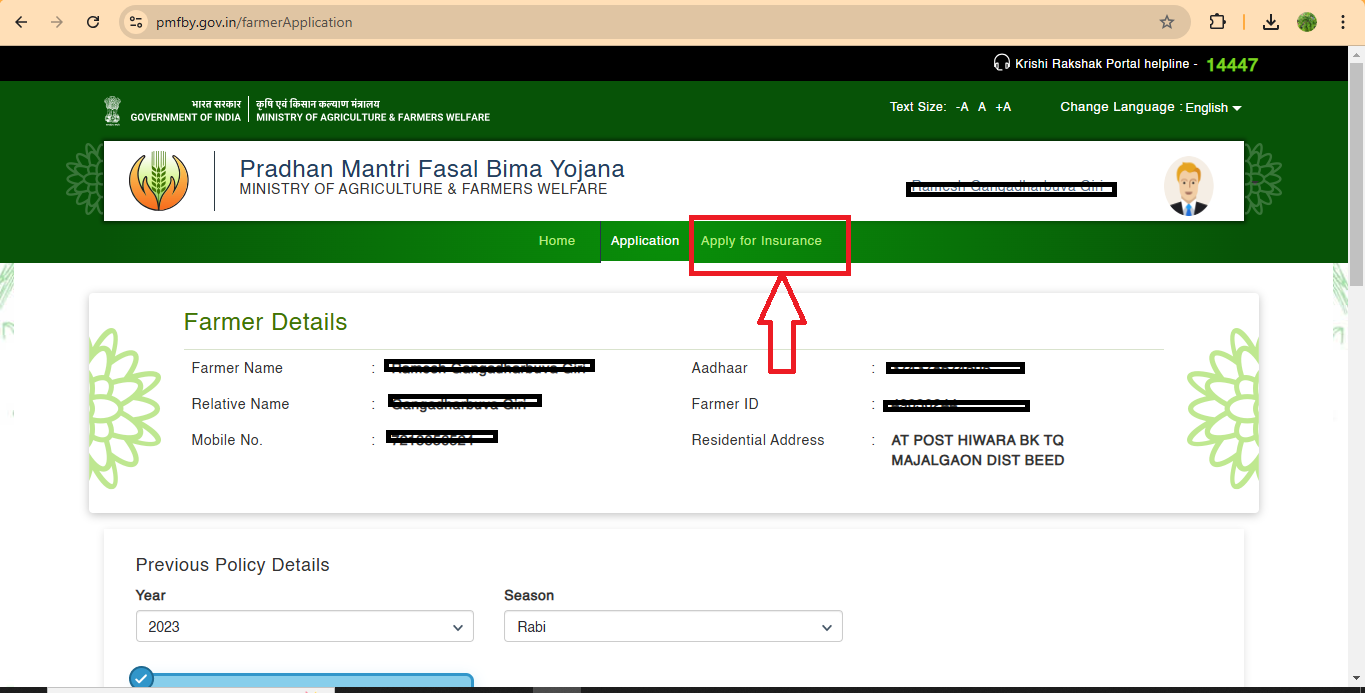Open the browser three-dot menu icon
Screen dimensions: 1365x693
[1343, 21]
